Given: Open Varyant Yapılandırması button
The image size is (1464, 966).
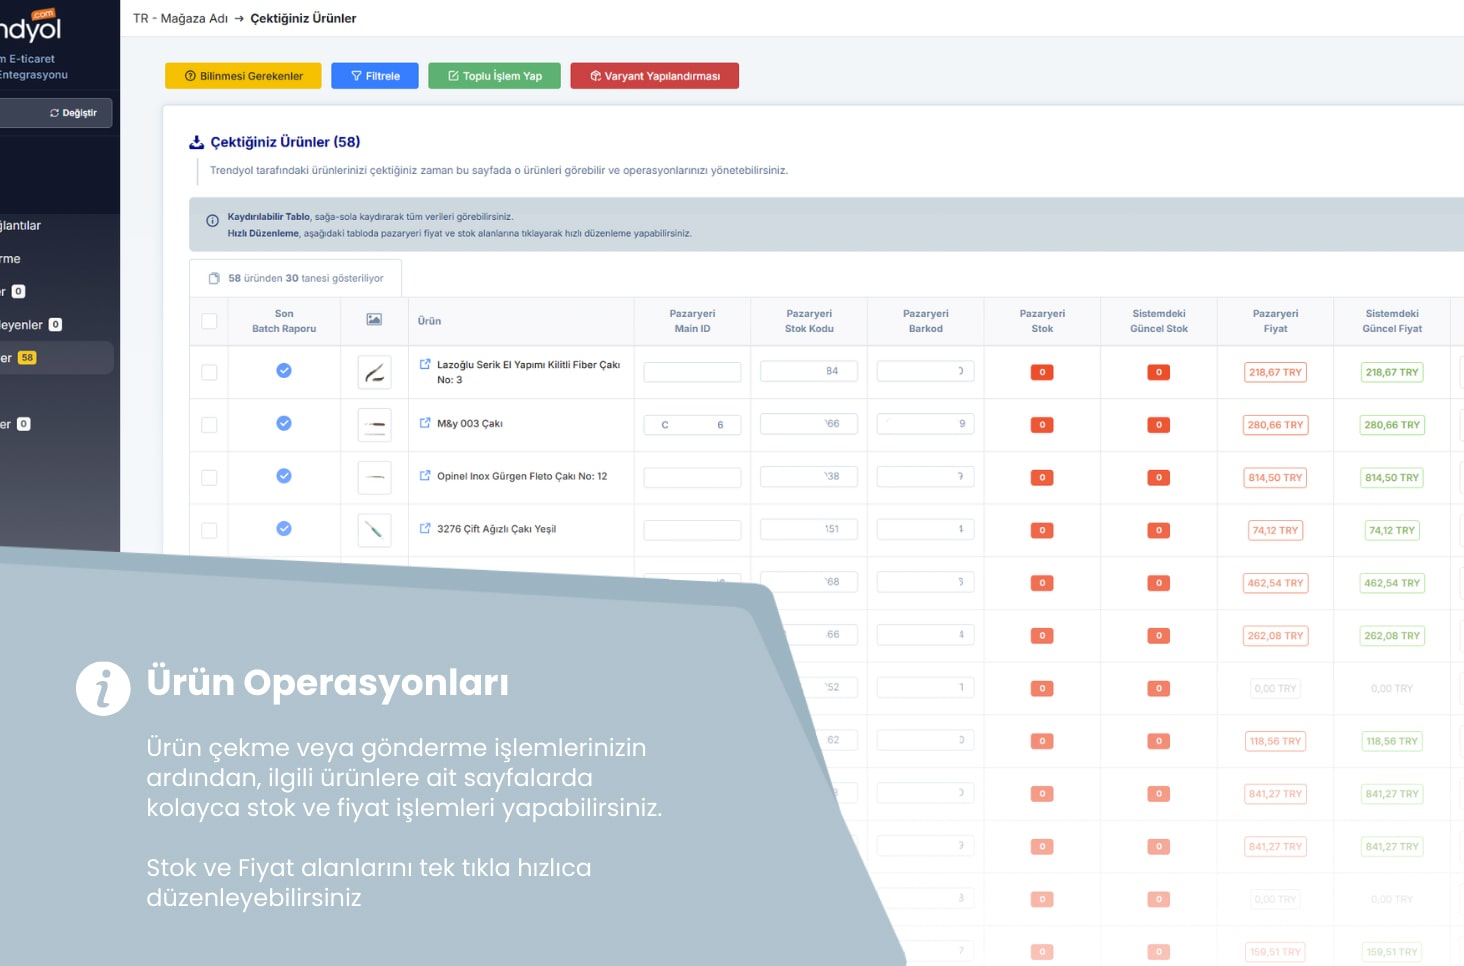Looking at the screenshot, I should (654, 76).
